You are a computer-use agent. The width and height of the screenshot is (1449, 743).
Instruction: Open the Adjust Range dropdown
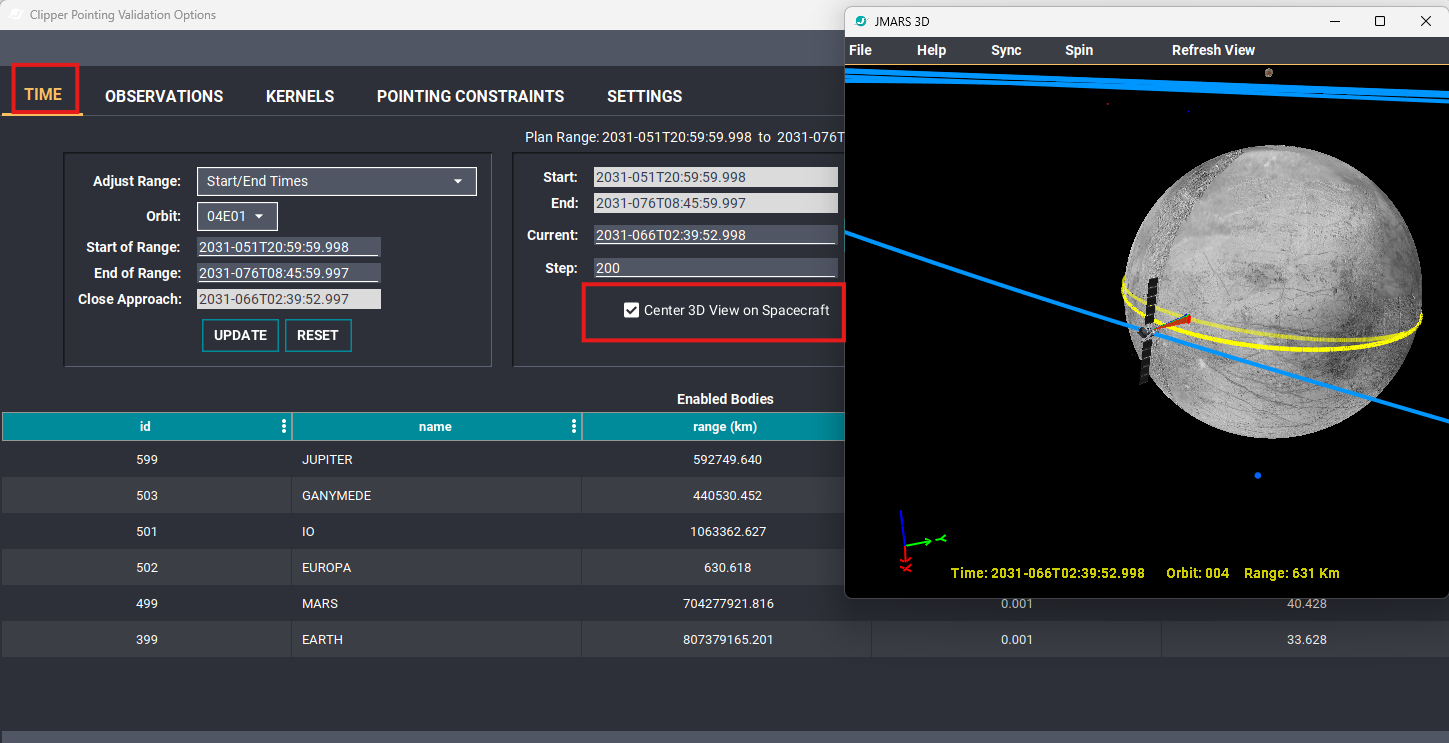click(337, 181)
